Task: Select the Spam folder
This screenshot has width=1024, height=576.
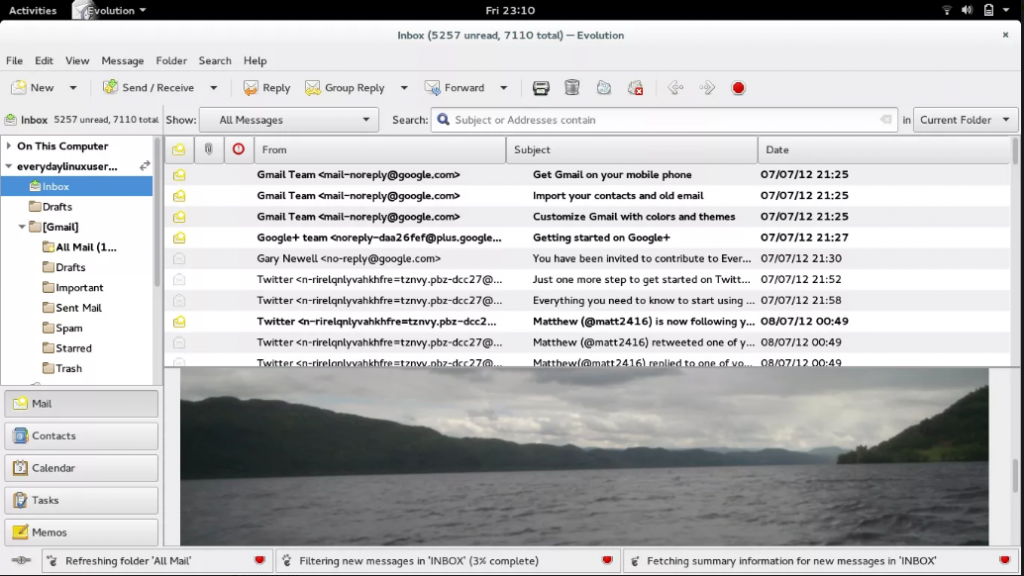Action: tap(69, 328)
